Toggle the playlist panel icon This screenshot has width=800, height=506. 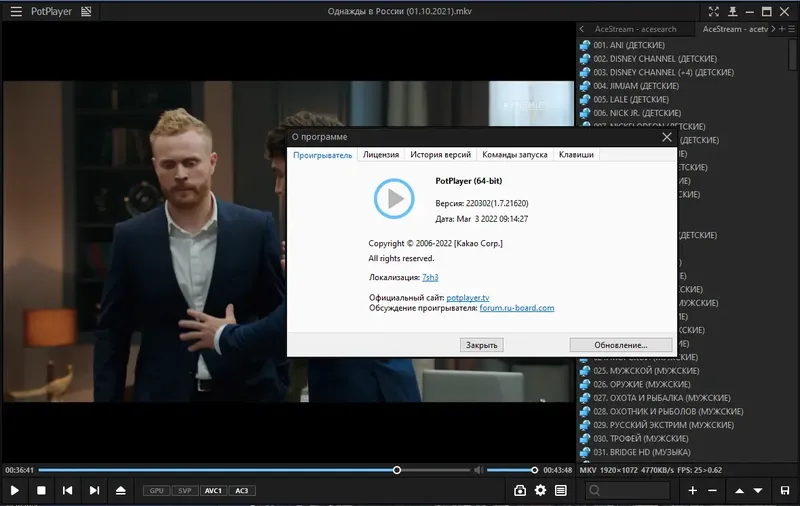(561, 490)
